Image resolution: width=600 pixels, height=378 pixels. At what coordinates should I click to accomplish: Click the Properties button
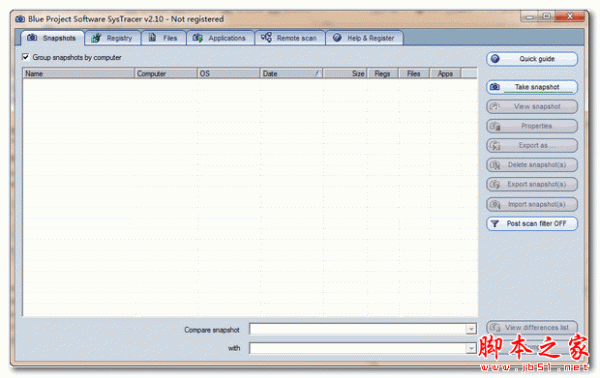coord(532,126)
